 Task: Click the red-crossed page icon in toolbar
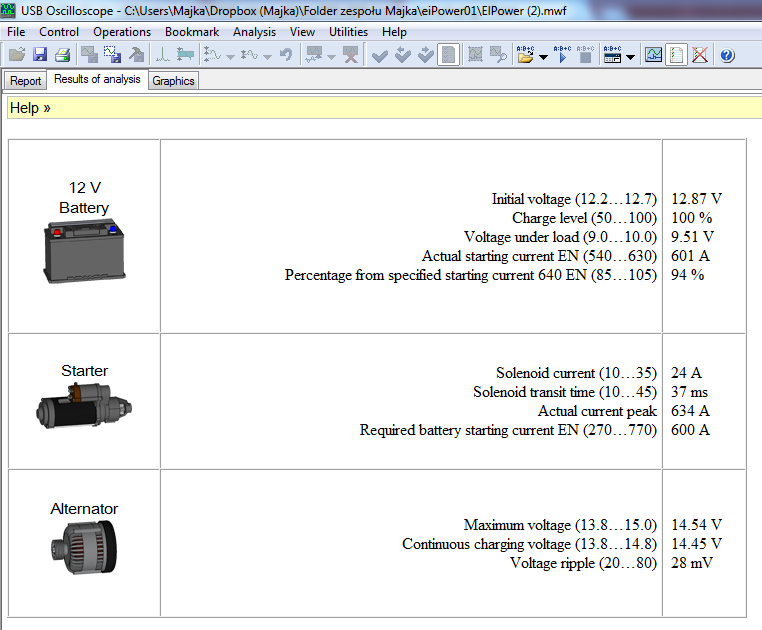pyautogui.click(x=700, y=56)
